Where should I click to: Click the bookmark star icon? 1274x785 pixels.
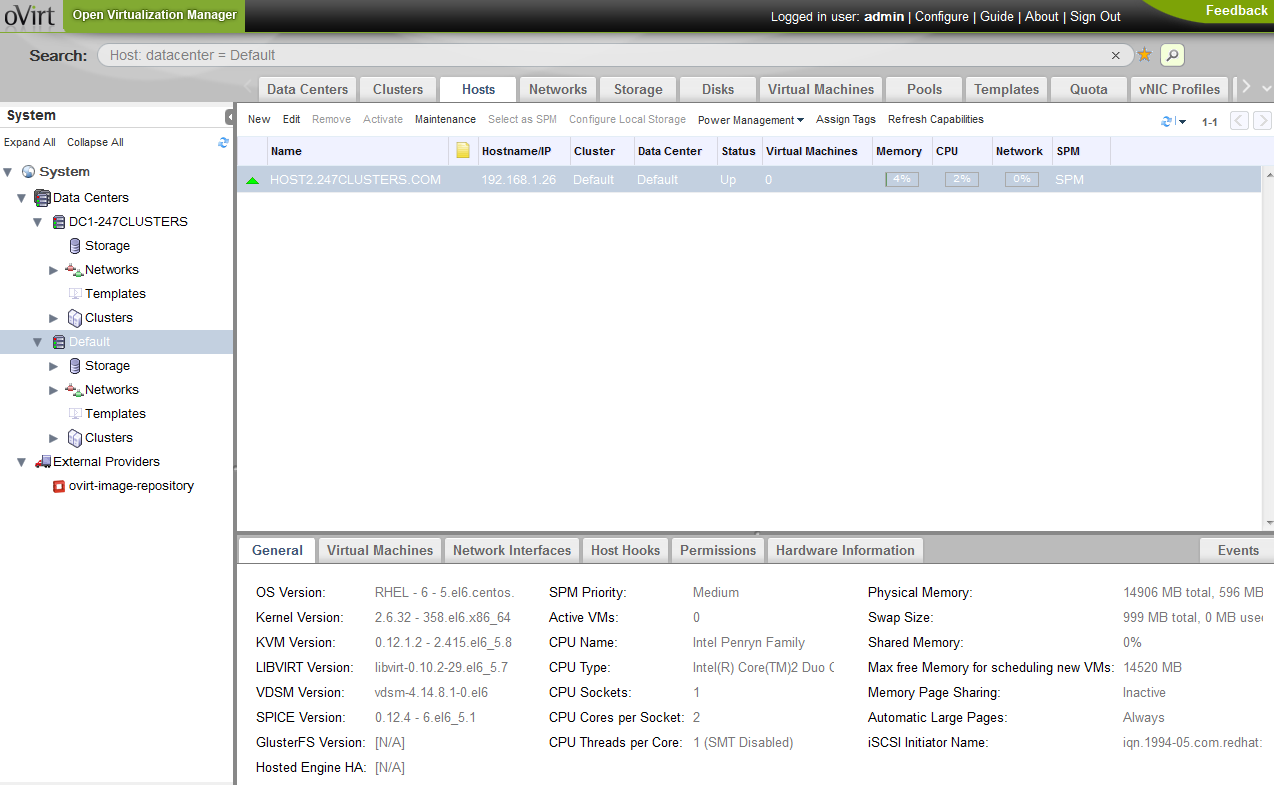pos(1144,55)
